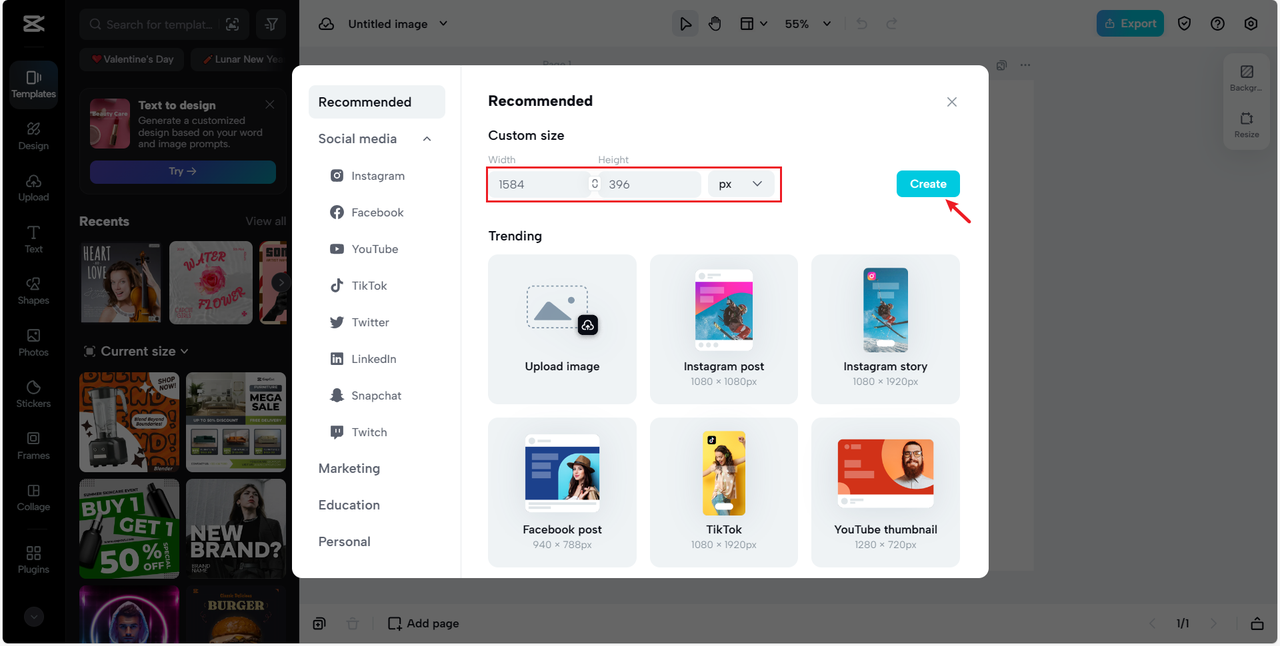Image resolution: width=1280 pixels, height=646 pixels.
Task: Close the Recommended size dialog
Action: pyautogui.click(x=952, y=102)
